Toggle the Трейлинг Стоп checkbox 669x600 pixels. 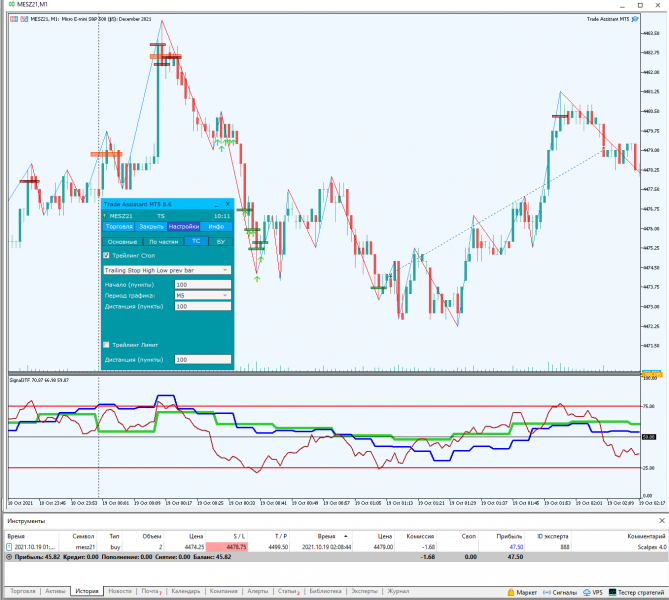[x=106, y=255]
